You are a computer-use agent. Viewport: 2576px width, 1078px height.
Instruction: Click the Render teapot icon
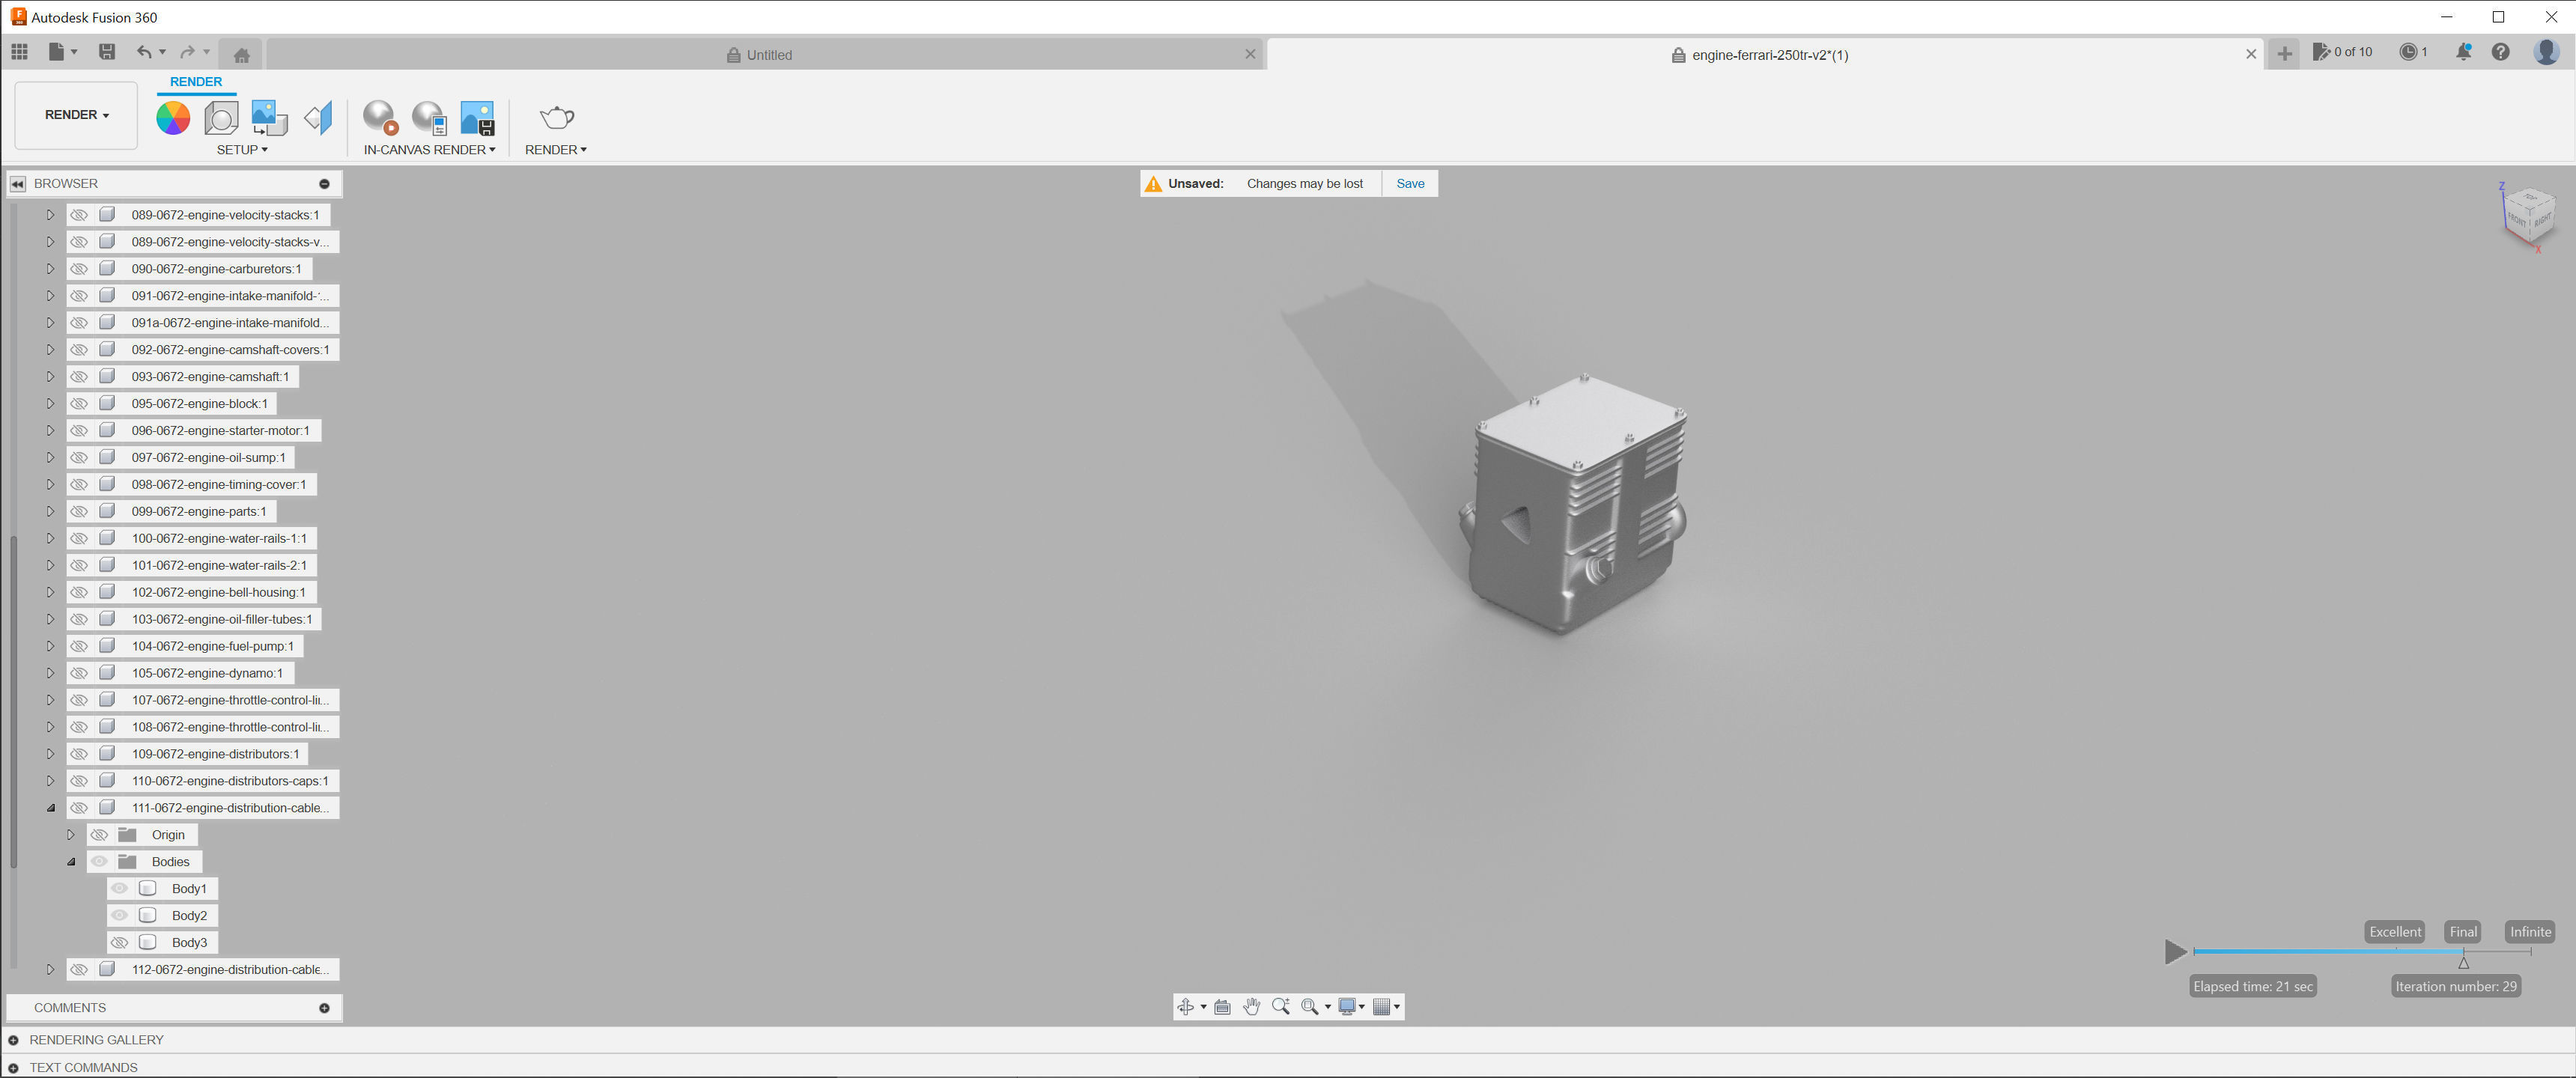[556, 118]
